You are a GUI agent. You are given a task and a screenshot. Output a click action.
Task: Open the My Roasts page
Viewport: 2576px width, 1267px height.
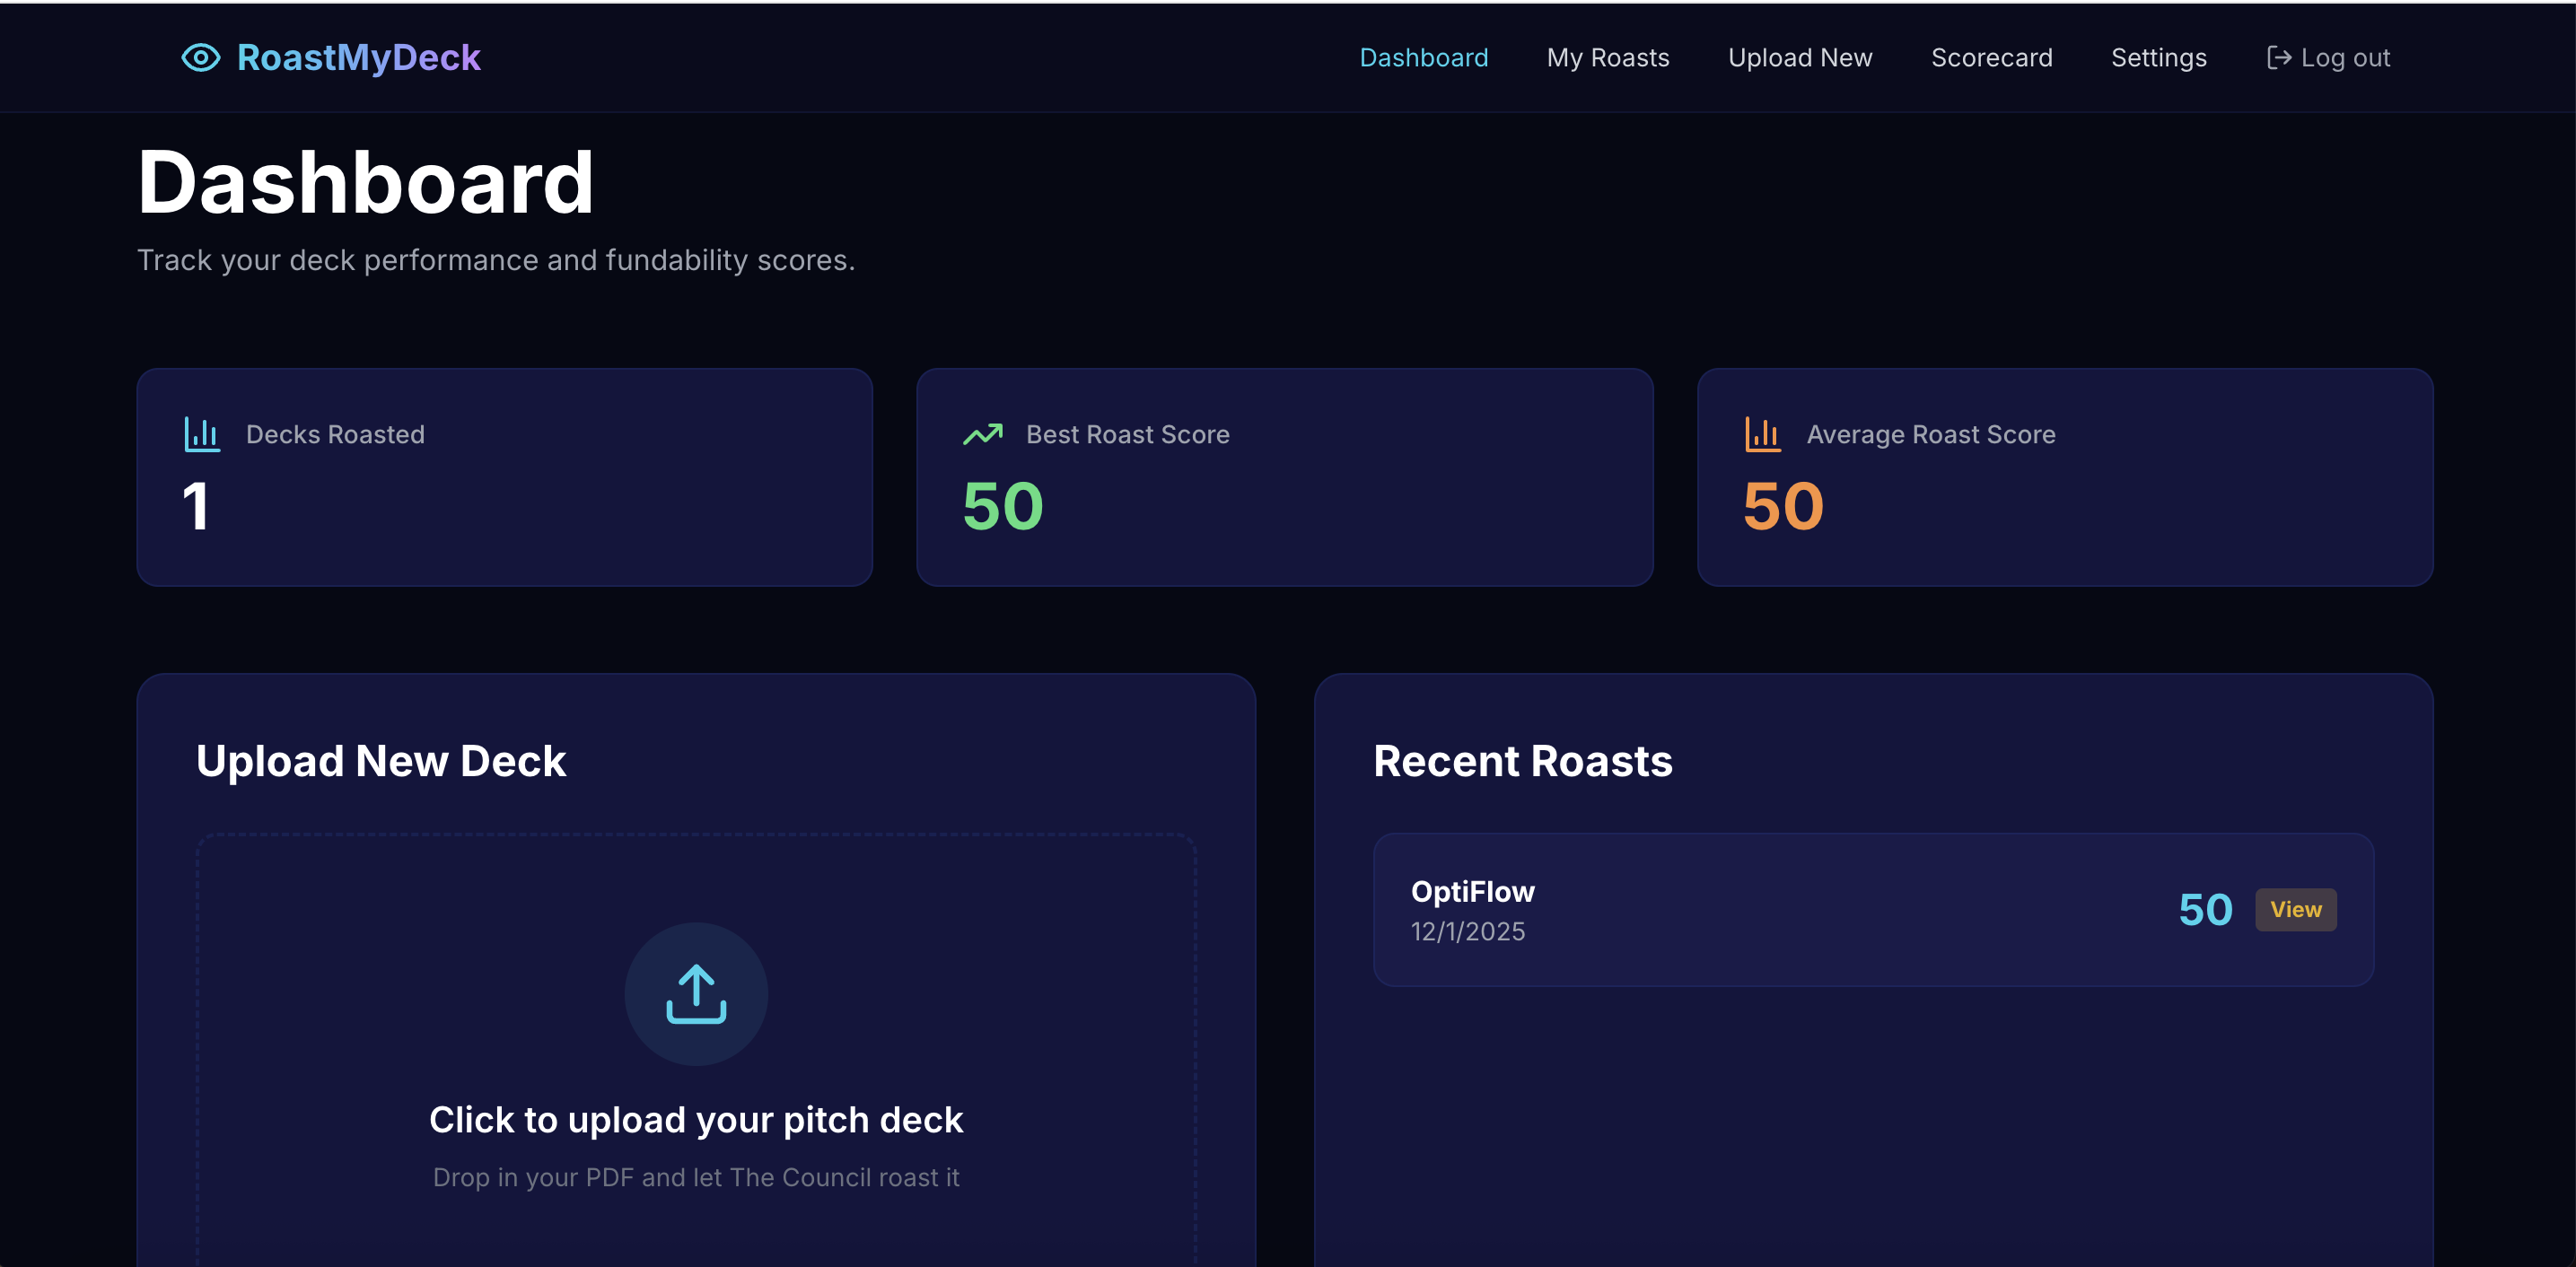click(x=1607, y=58)
